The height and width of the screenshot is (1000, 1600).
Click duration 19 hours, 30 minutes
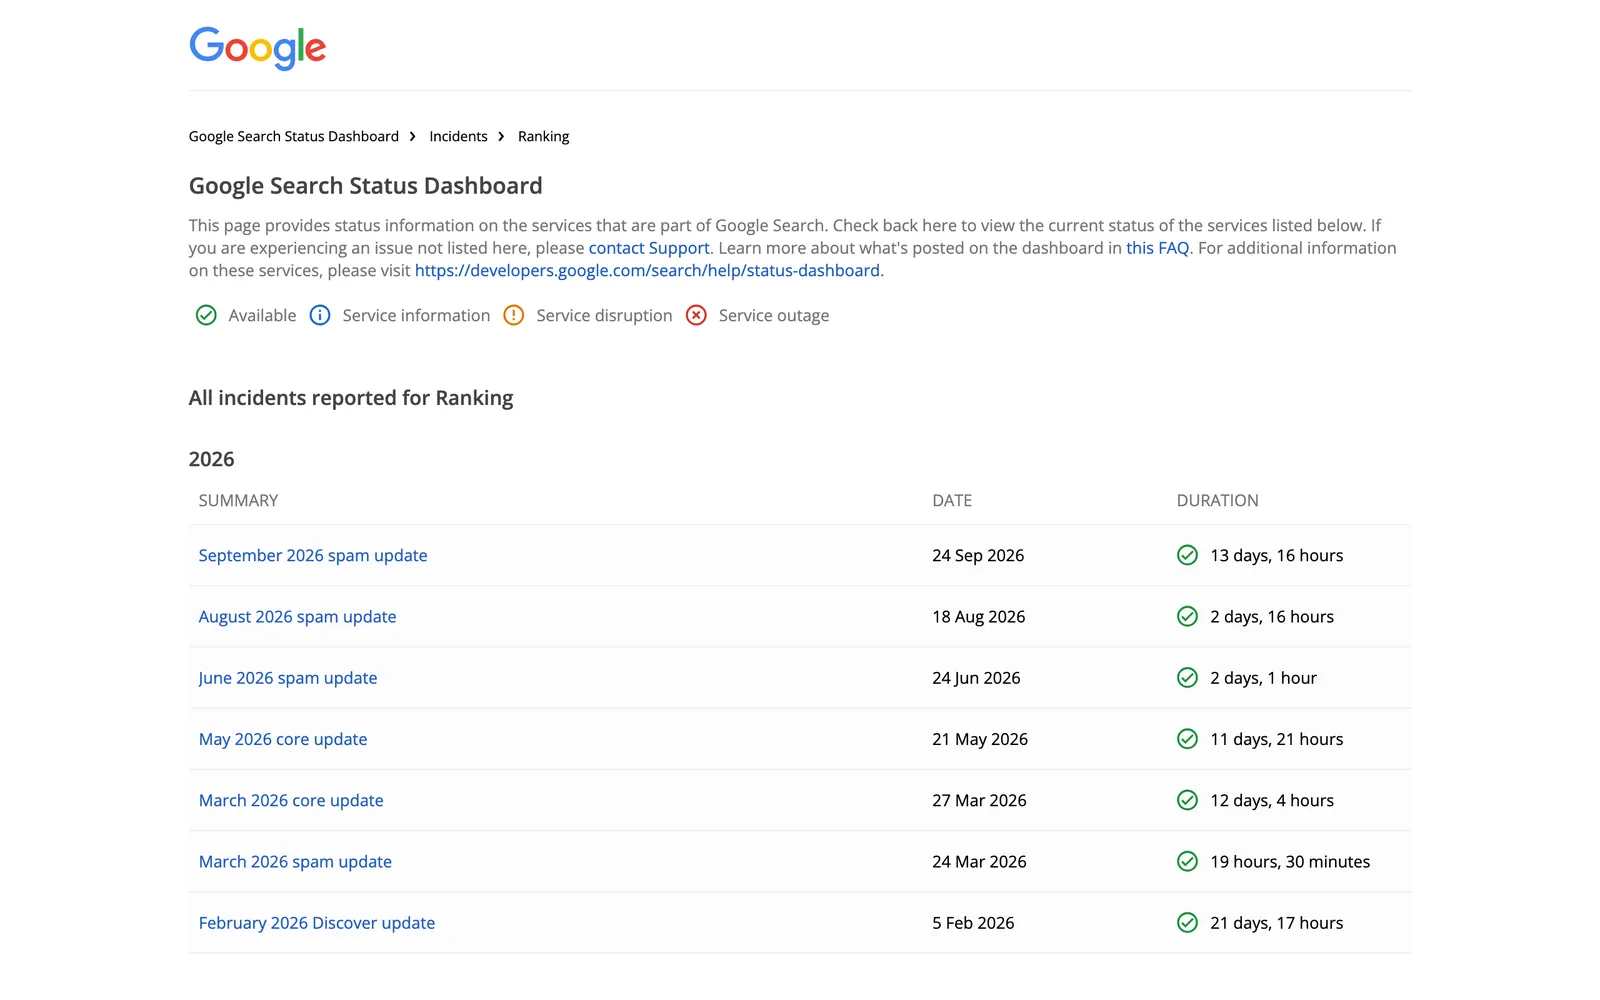pos(1290,861)
